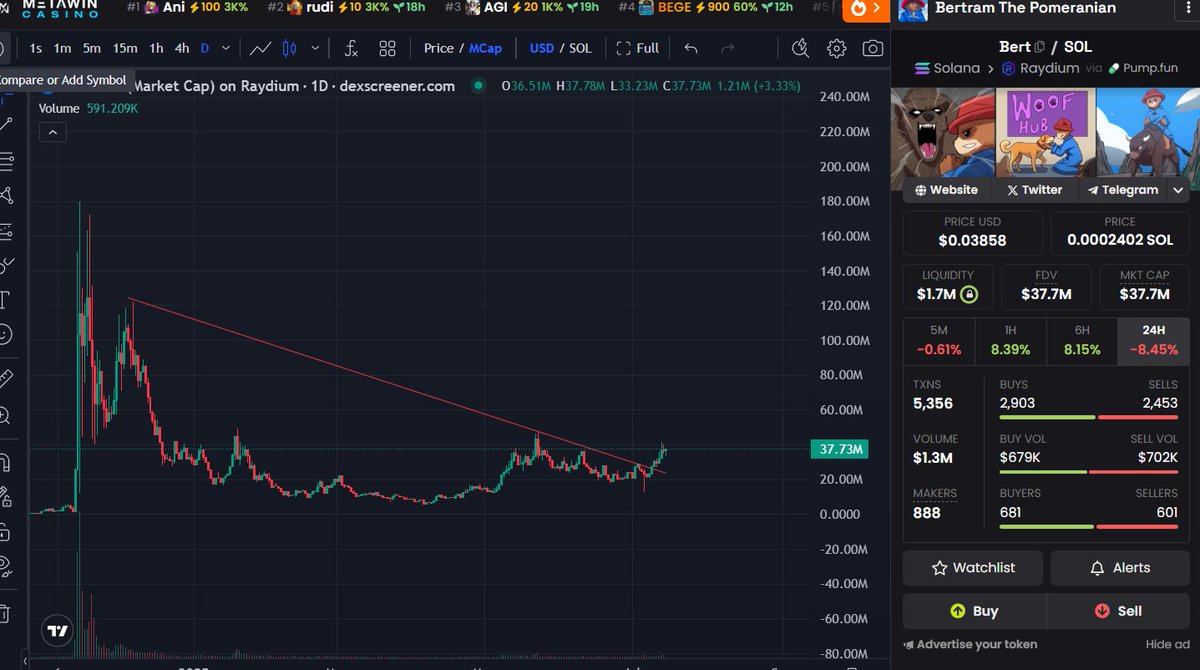
Task: Set timeframe to 4h
Action: pyautogui.click(x=182, y=48)
